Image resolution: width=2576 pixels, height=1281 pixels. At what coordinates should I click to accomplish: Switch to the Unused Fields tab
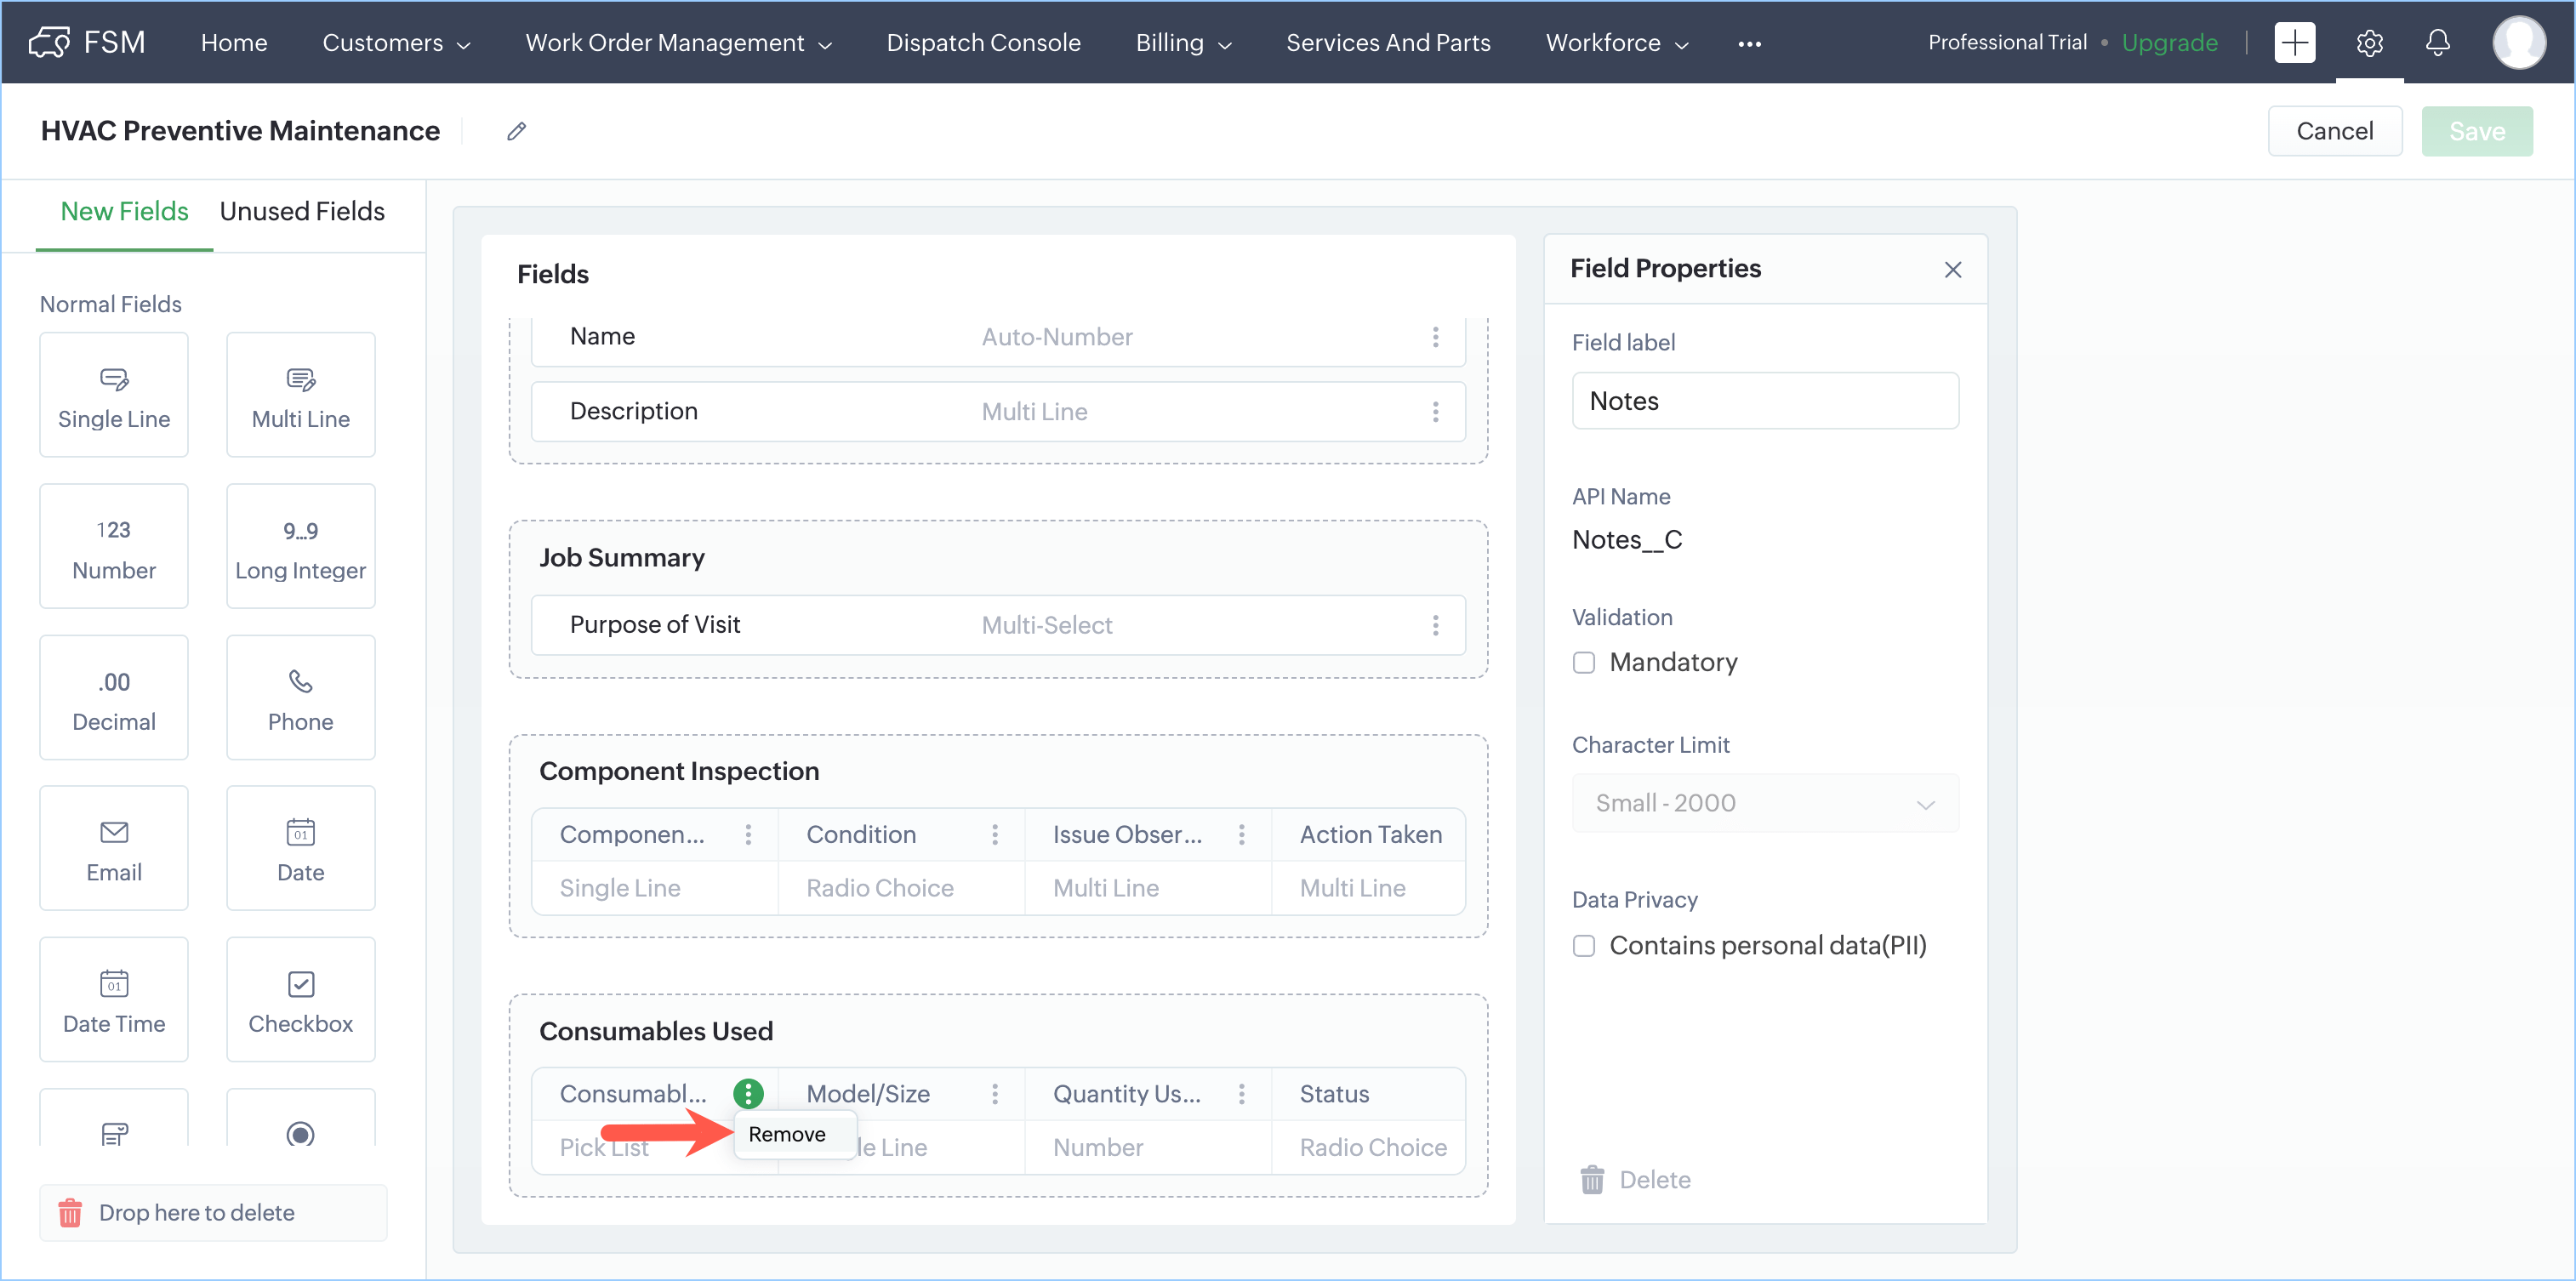click(x=302, y=212)
